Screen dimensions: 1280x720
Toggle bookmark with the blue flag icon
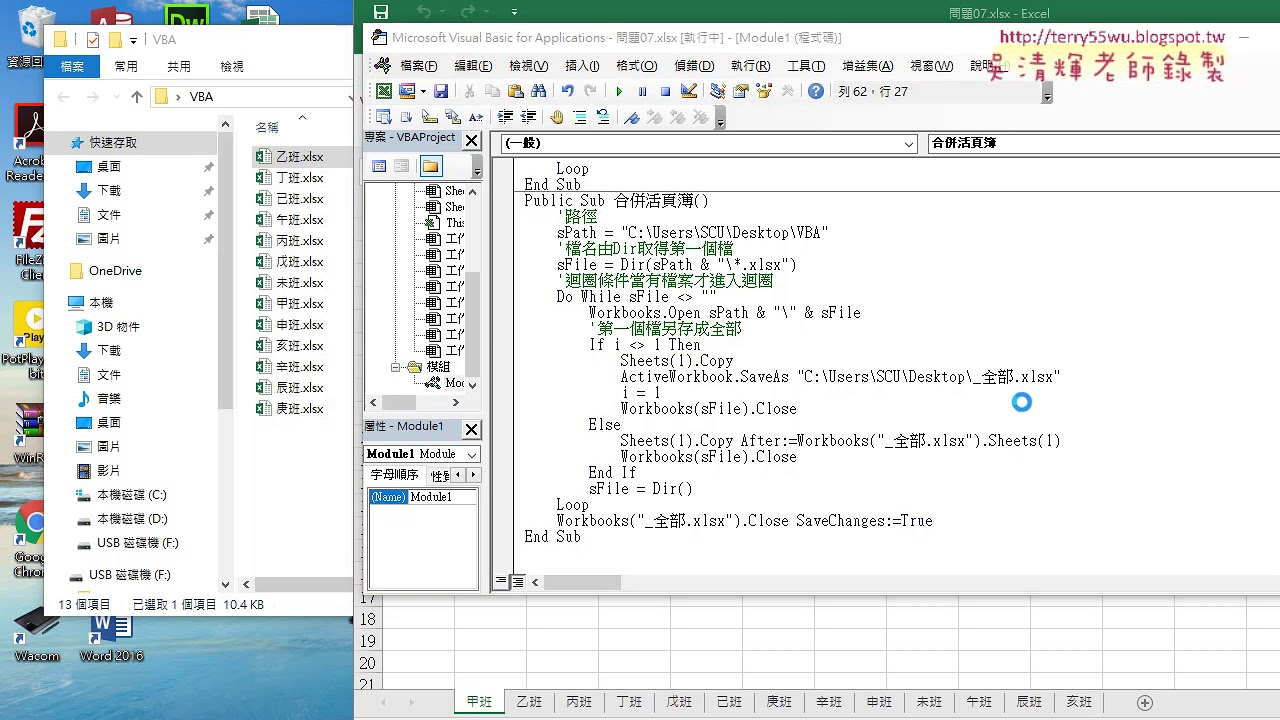click(631, 117)
